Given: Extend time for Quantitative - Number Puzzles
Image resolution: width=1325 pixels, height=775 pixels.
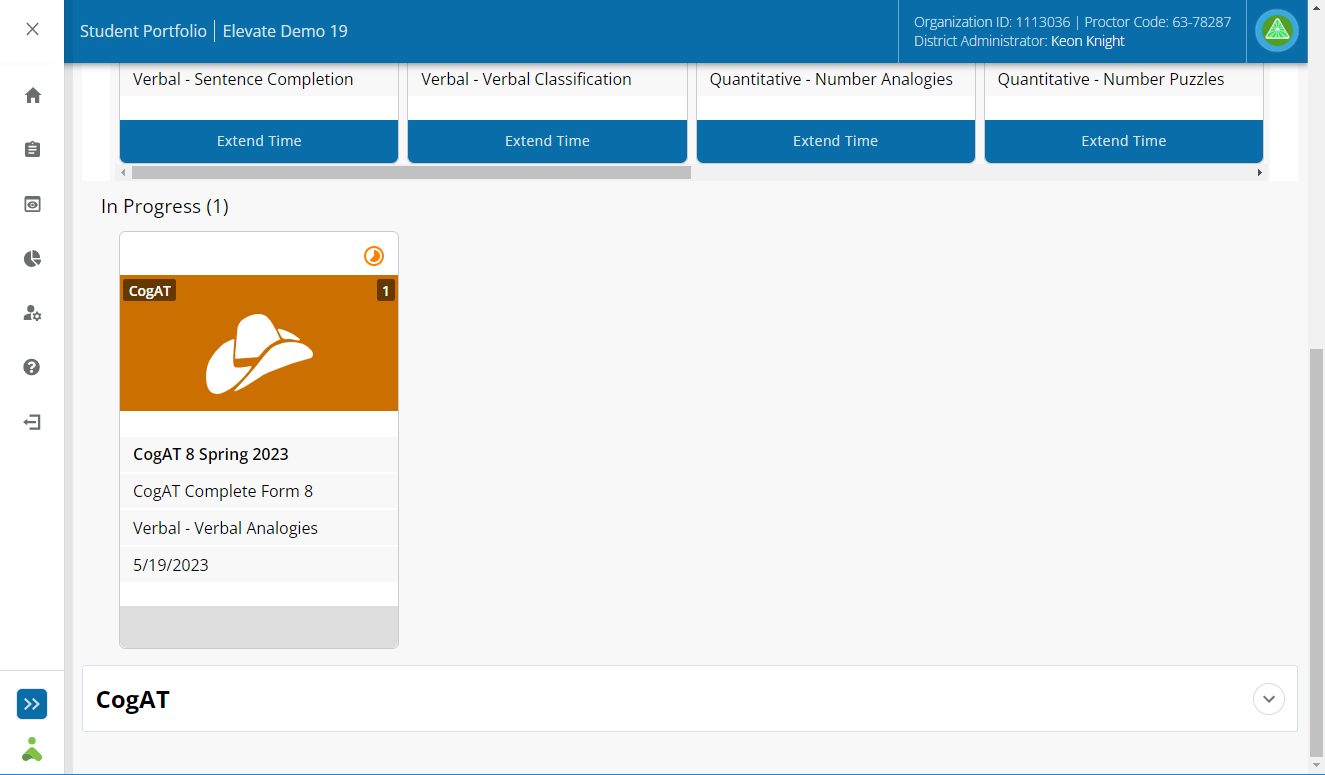Looking at the screenshot, I should pos(1124,141).
